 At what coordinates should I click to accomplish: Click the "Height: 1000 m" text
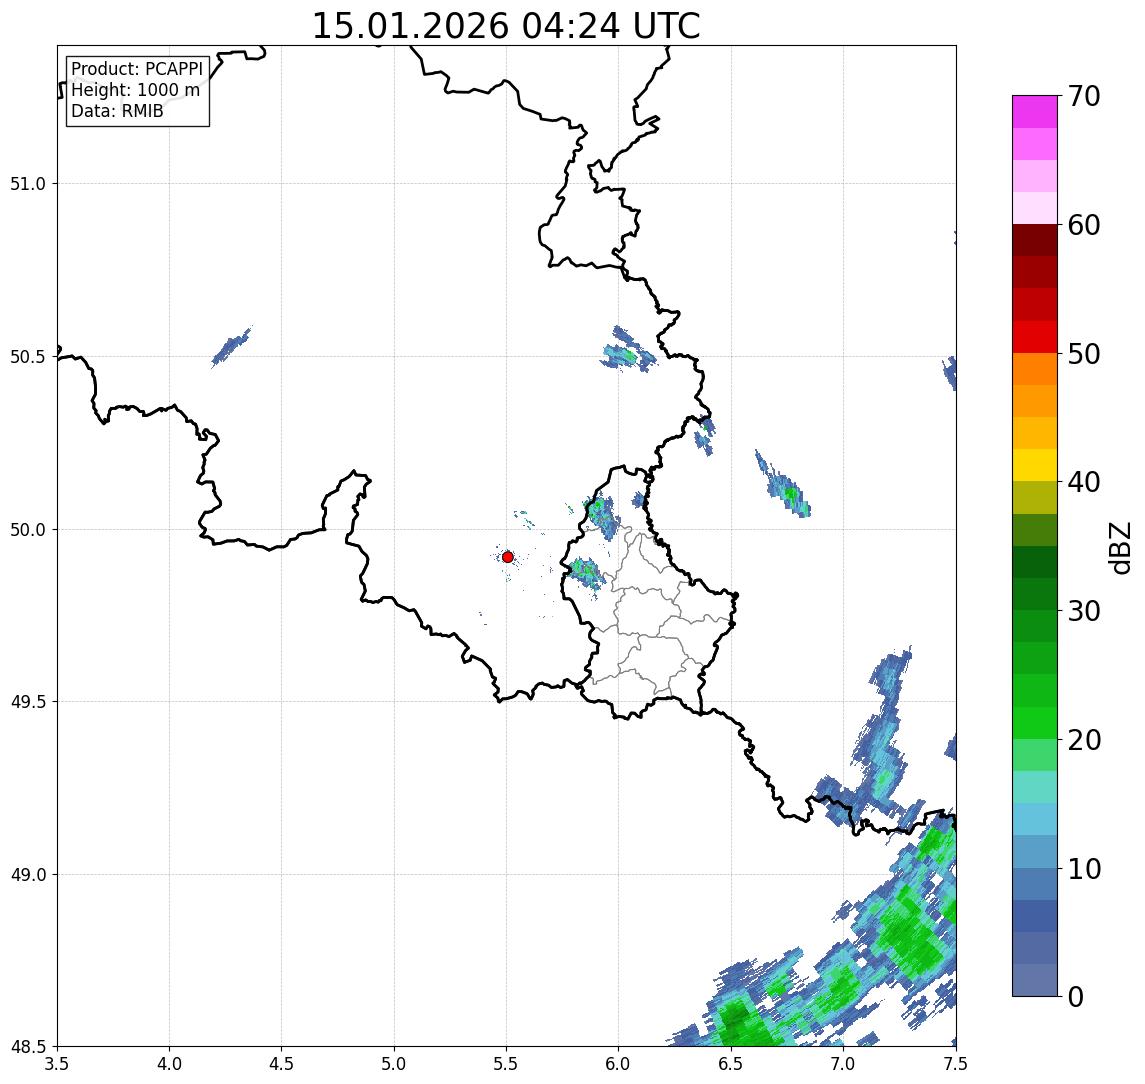click(x=135, y=90)
